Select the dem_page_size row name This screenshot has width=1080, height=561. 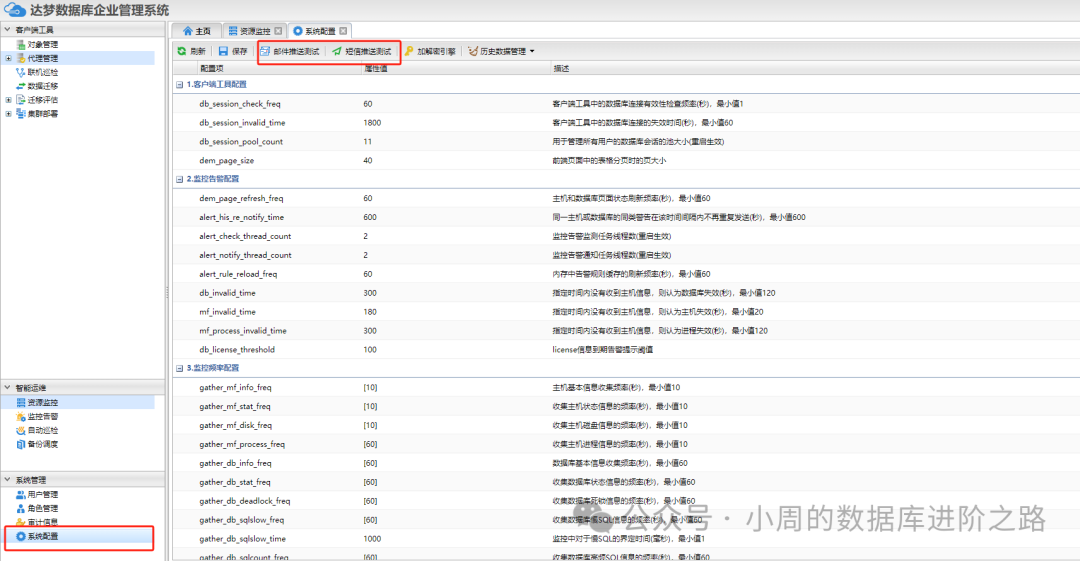coord(227,161)
